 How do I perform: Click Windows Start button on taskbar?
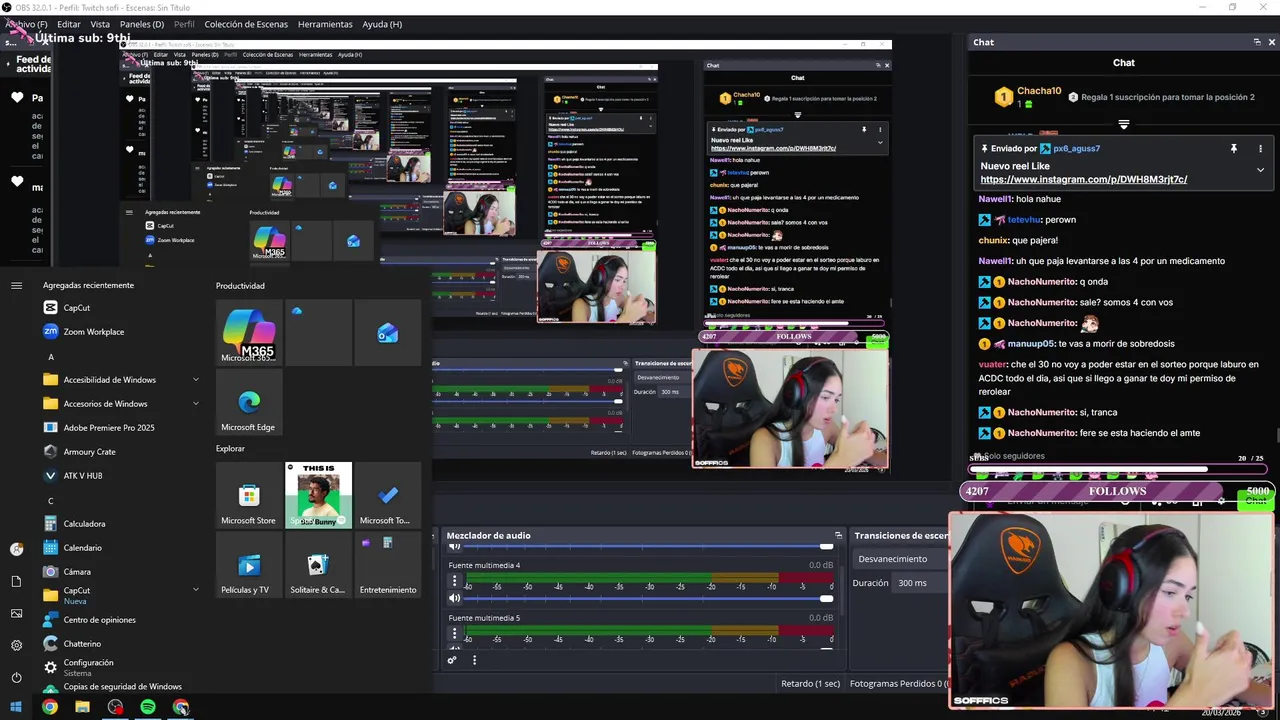click(x=16, y=707)
